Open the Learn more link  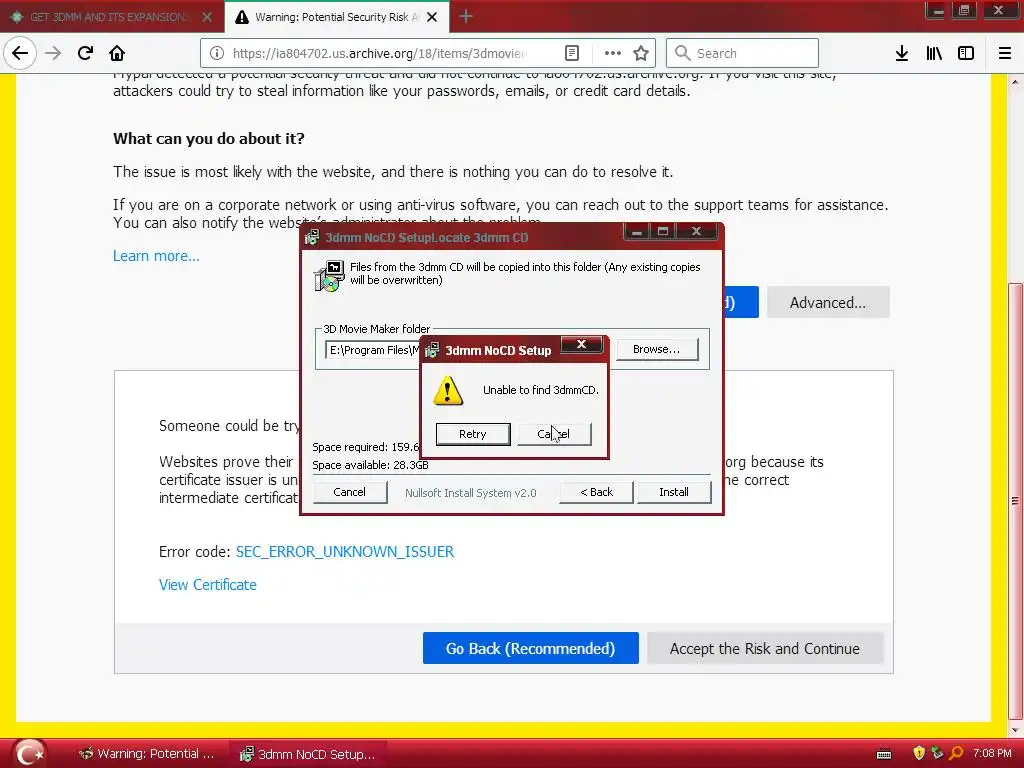(156, 255)
